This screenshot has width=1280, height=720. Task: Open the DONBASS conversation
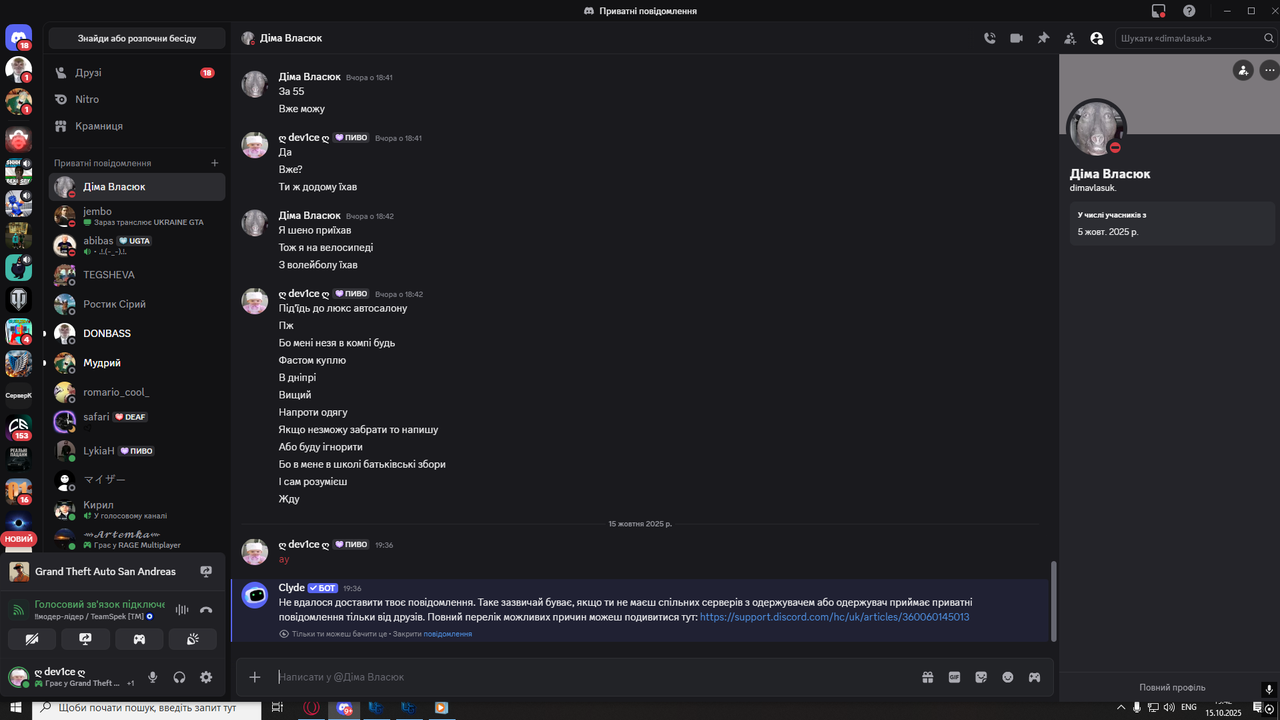(x=137, y=333)
